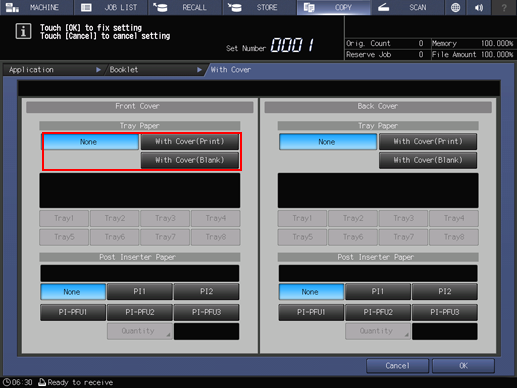The width and height of the screenshot is (517, 388).
Task: Select None for Back Cover post inserter
Action: click(x=311, y=292)
